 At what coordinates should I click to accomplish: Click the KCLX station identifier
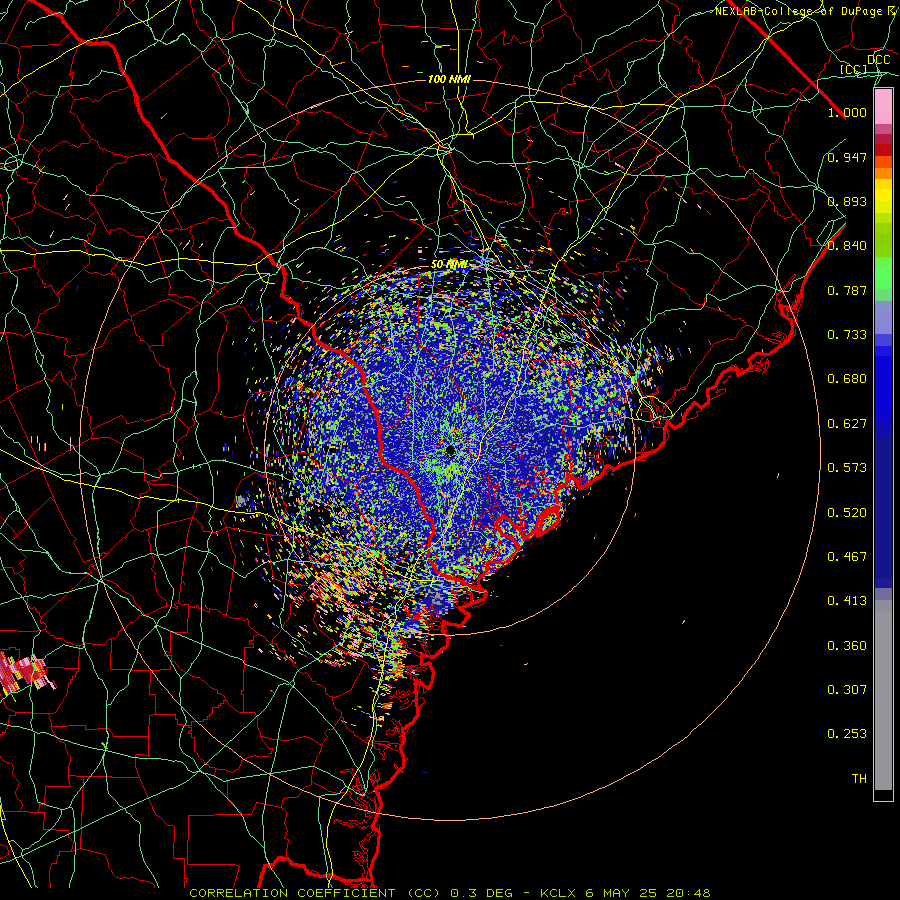pyautogui.click(x=557, y=893)
